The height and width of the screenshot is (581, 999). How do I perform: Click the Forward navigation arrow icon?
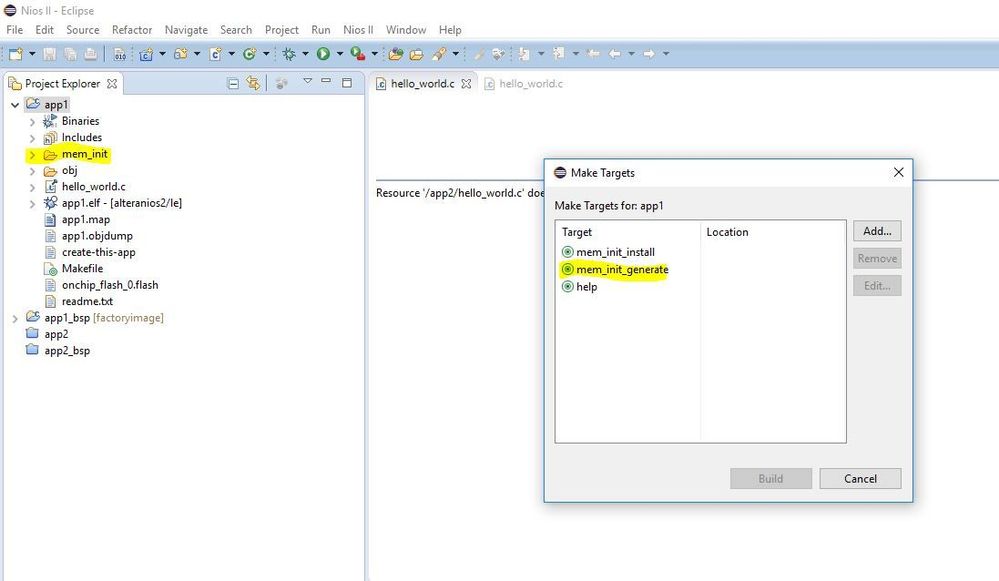649,54
